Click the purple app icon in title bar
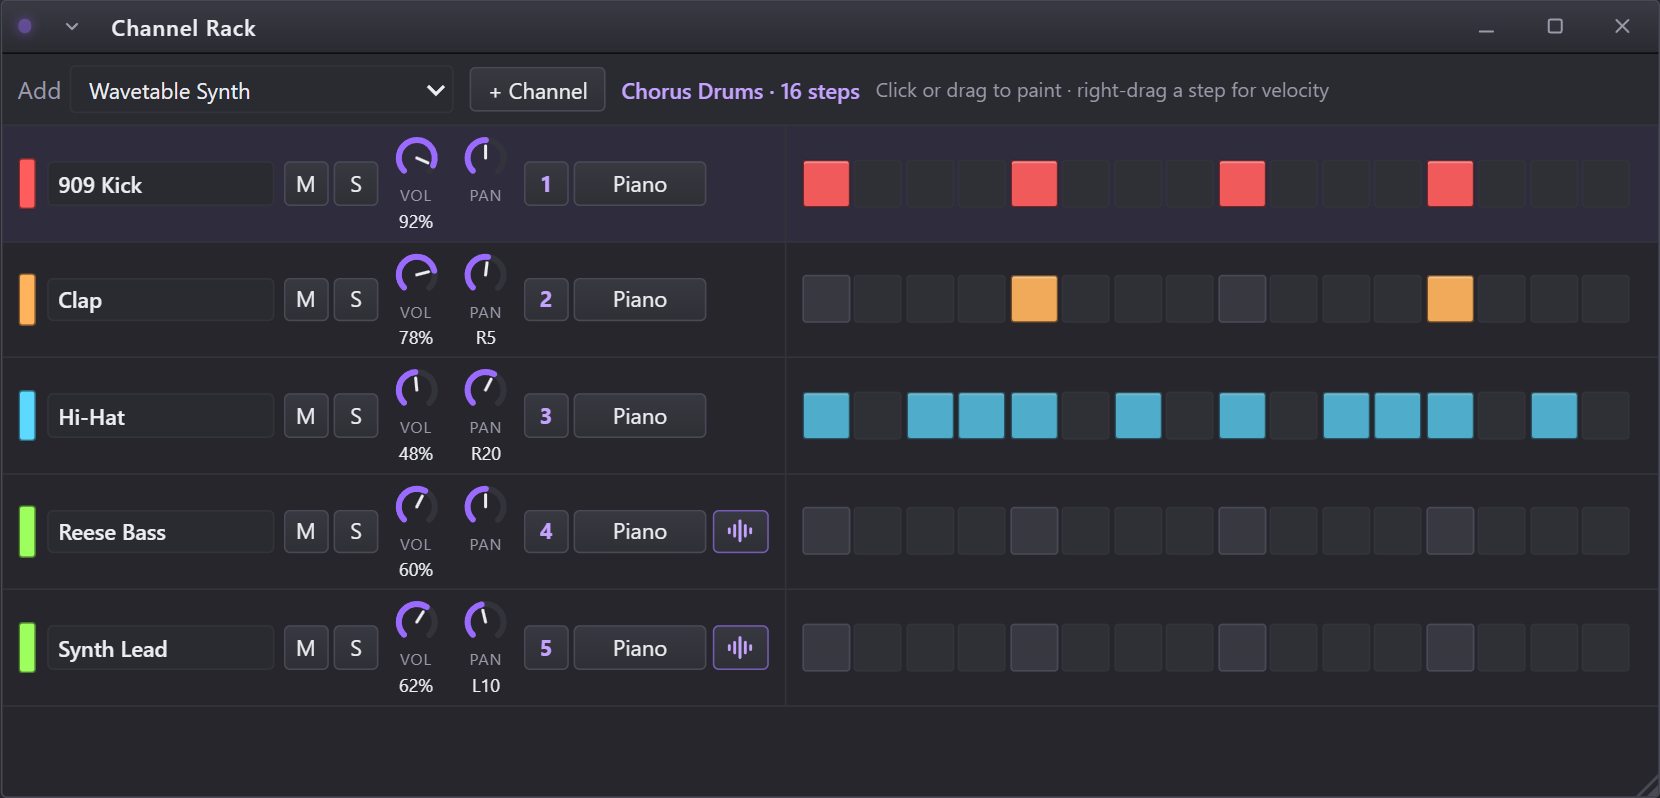Viewport: 1660px width, 798px height. pyautogui.click(x=25, y=27)
